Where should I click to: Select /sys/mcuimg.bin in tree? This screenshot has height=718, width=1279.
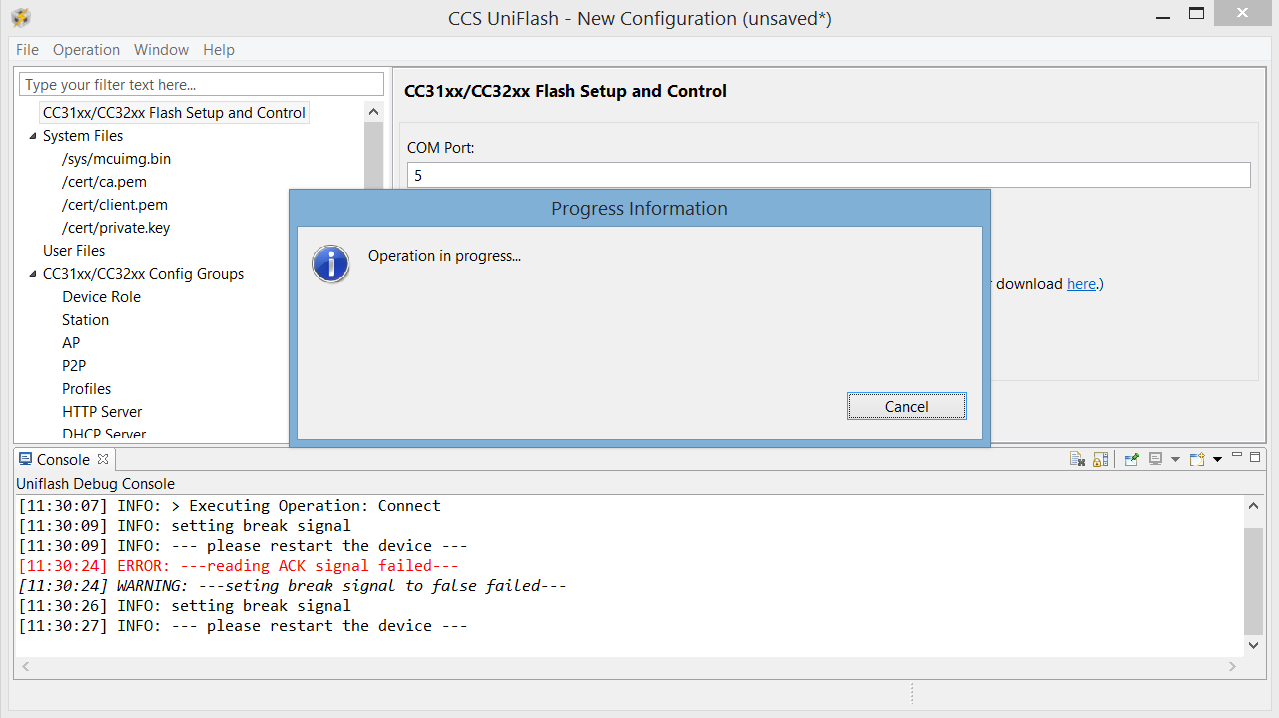[116, 159]
